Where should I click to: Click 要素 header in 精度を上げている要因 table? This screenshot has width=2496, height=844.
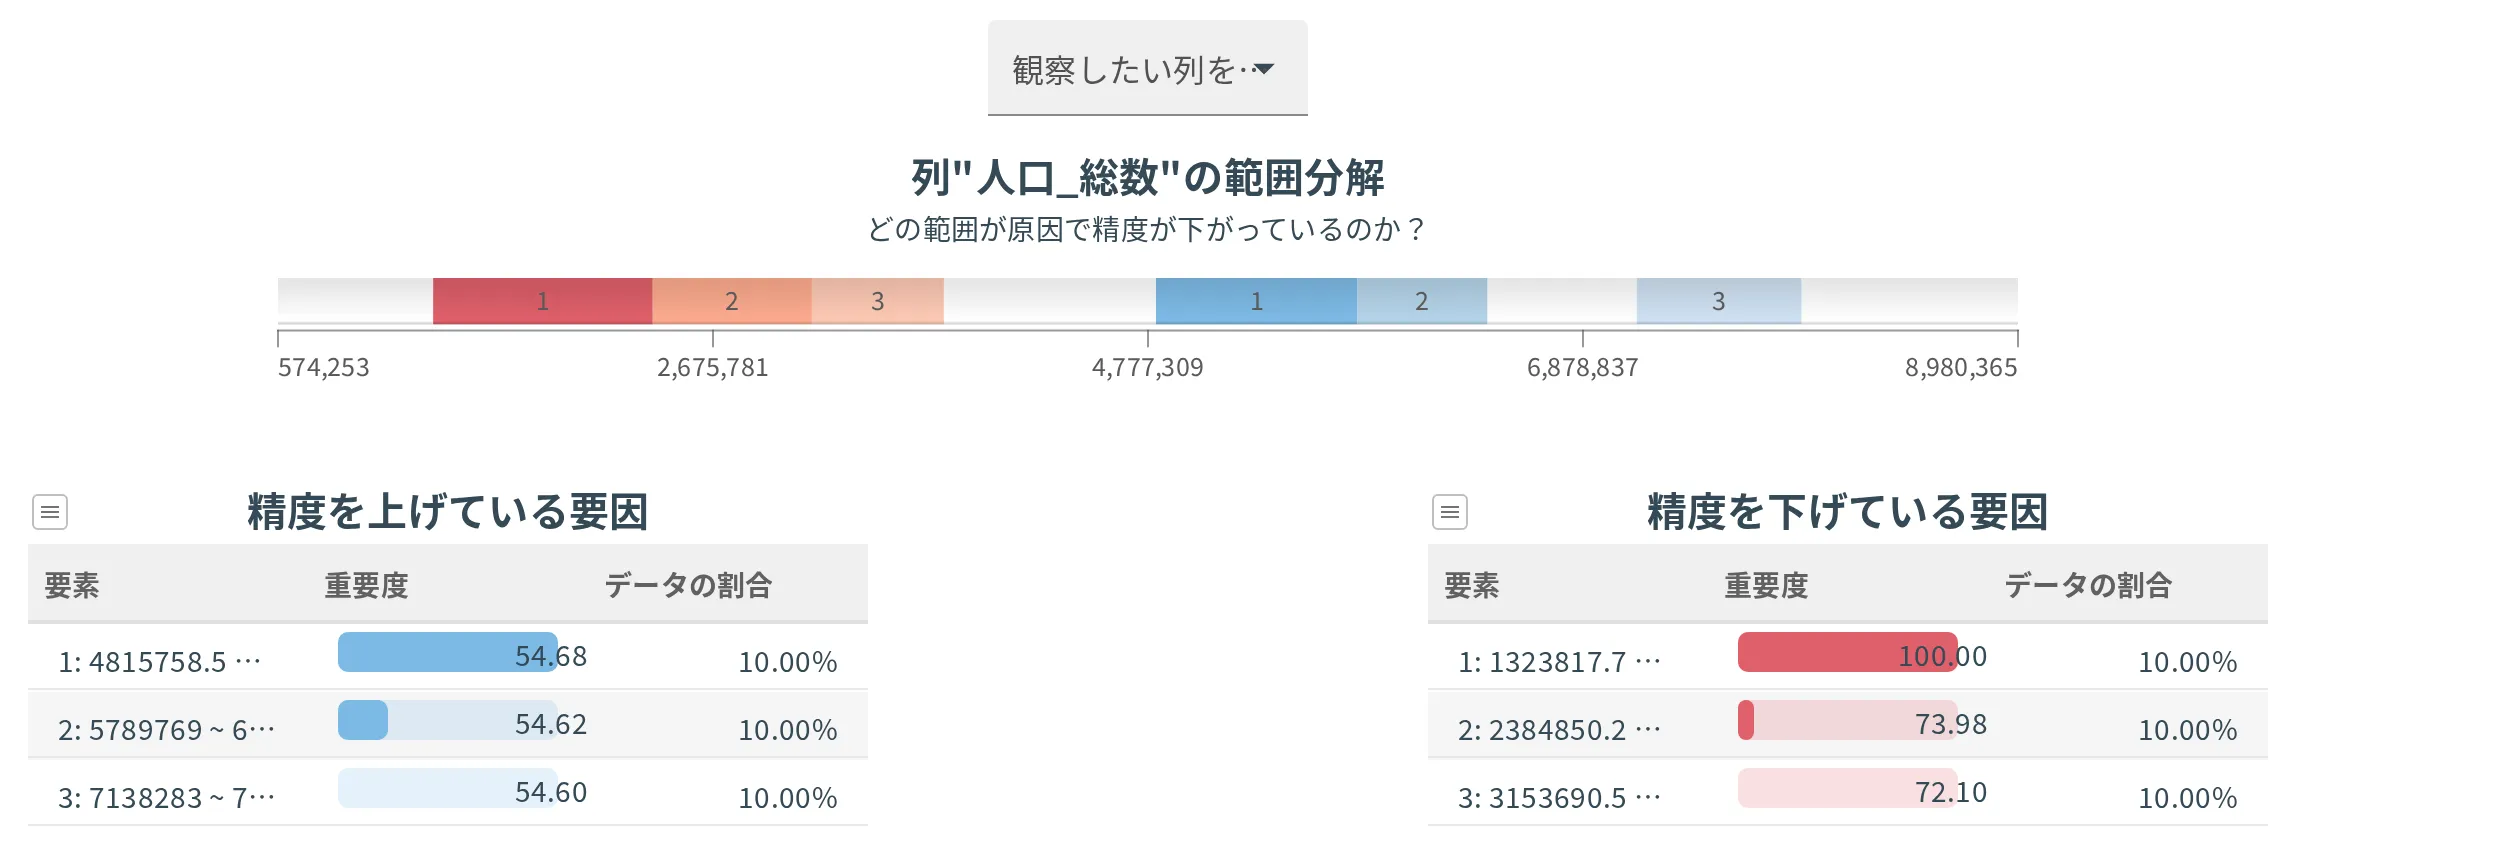coord(72,585)
